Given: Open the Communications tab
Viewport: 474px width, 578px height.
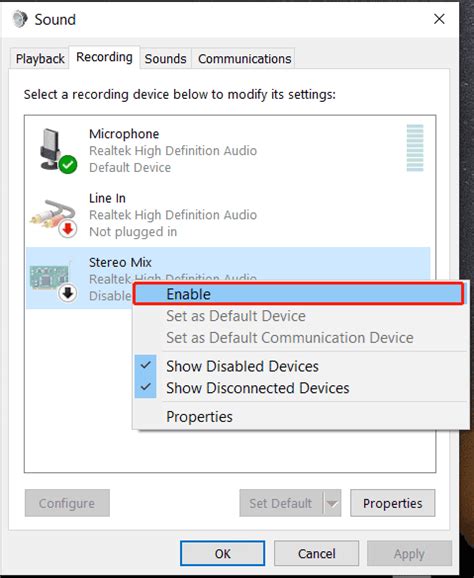Looking at the screenshot, I should tap(244, 59).
